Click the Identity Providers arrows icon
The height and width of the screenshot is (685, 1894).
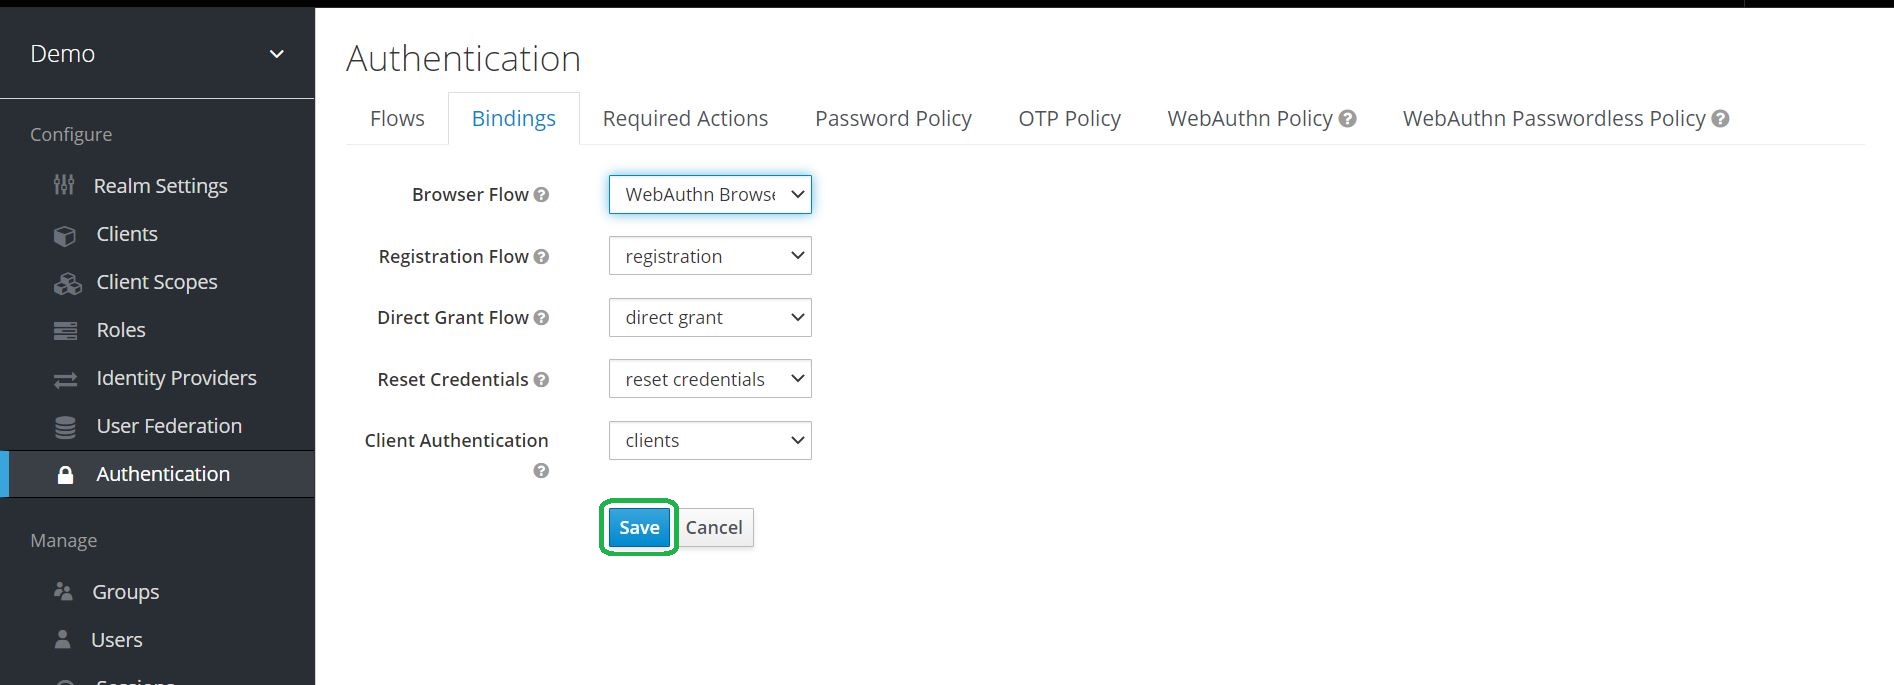pos(65,379)
